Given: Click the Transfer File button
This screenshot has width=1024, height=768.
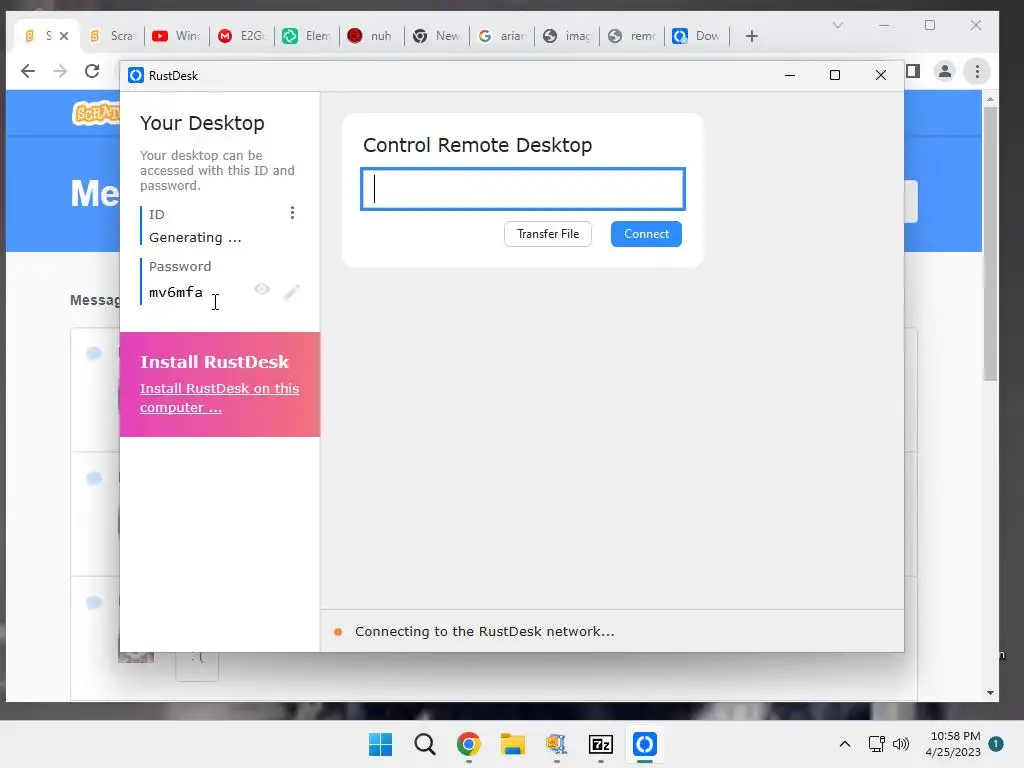Looking at the screenshot, I should coord(548,234).
